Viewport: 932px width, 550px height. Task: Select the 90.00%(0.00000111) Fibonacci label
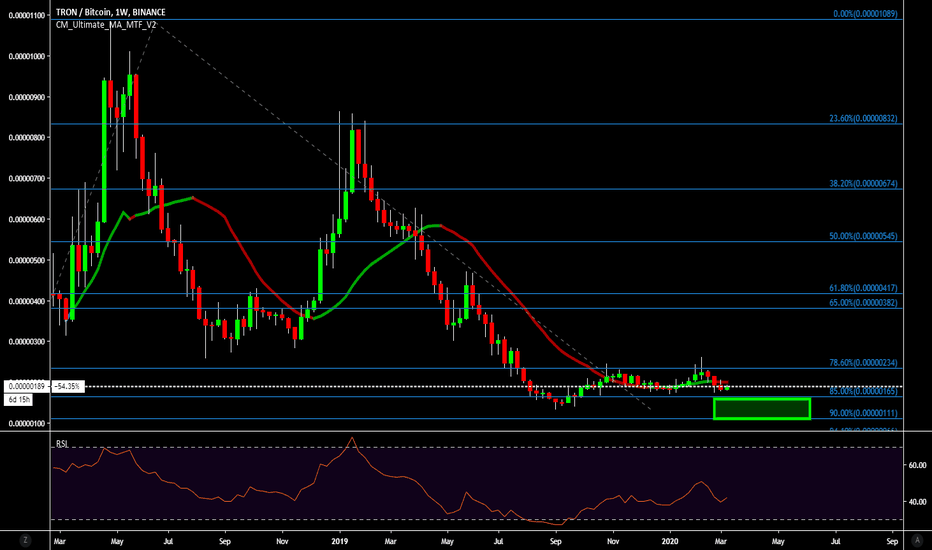(x=864, y=413)
